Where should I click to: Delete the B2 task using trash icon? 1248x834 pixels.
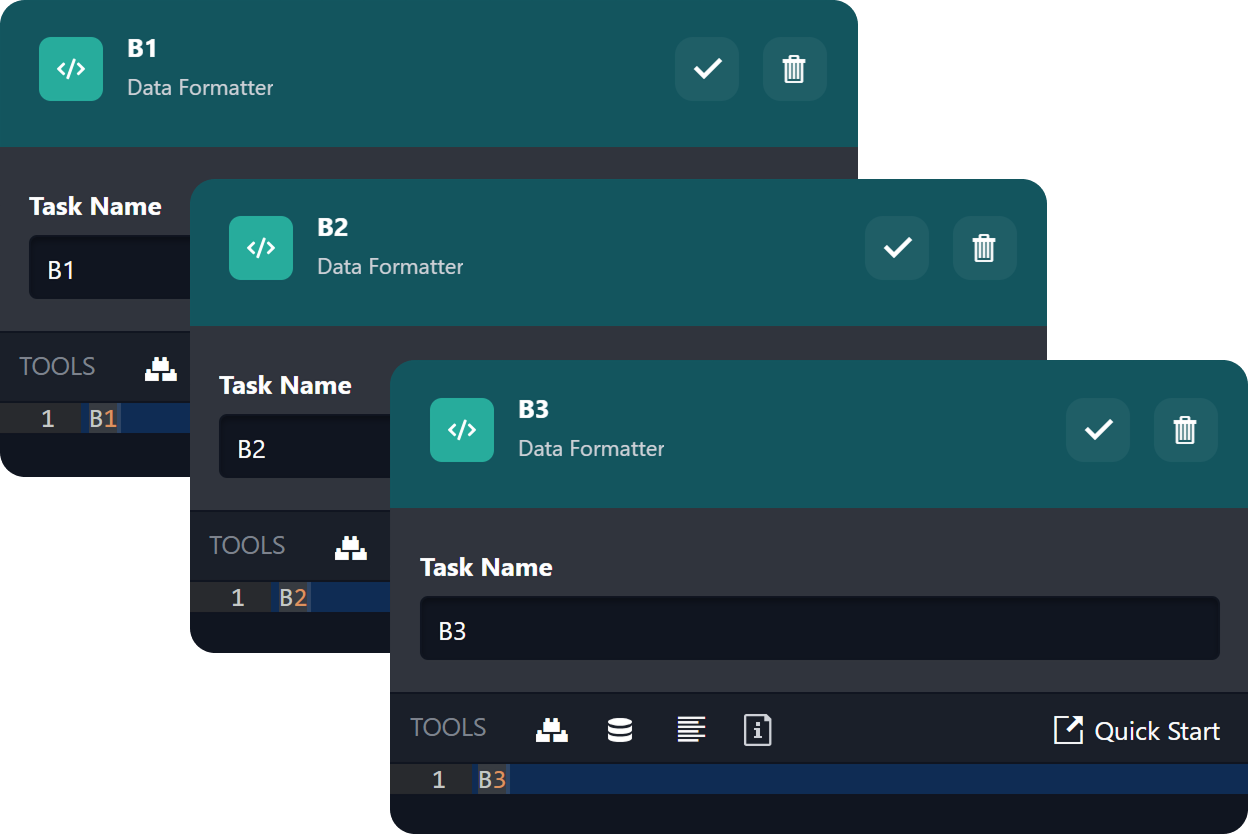pyautogui.click(x=984, y=248)
